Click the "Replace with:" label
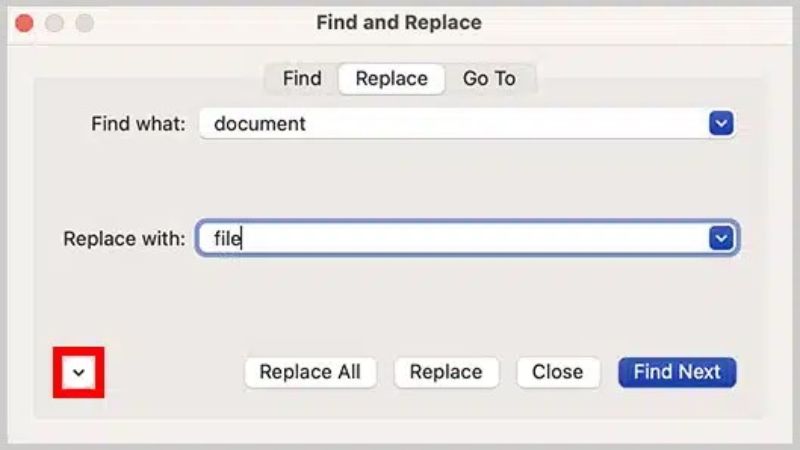The image size is (800, 450). pyautogui.click(x=124, y=239)
